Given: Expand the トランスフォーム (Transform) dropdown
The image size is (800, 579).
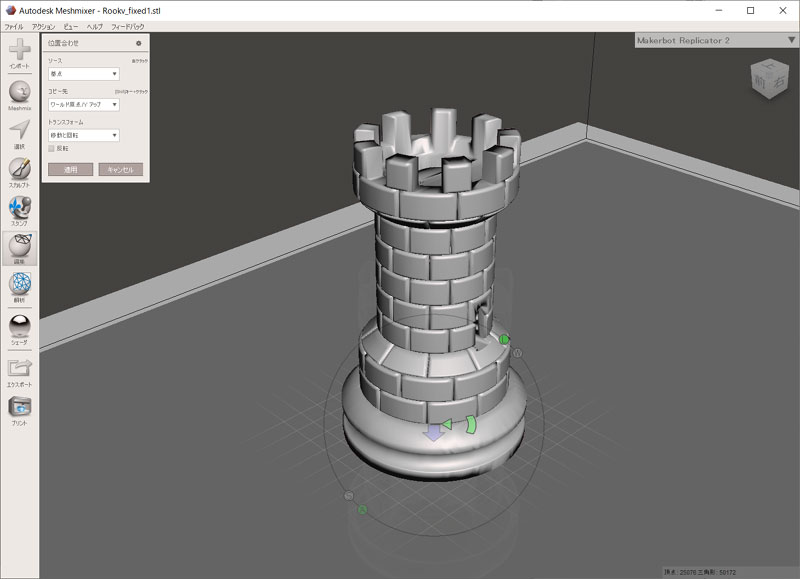Looking at the screenshot, I should point(84,135).
